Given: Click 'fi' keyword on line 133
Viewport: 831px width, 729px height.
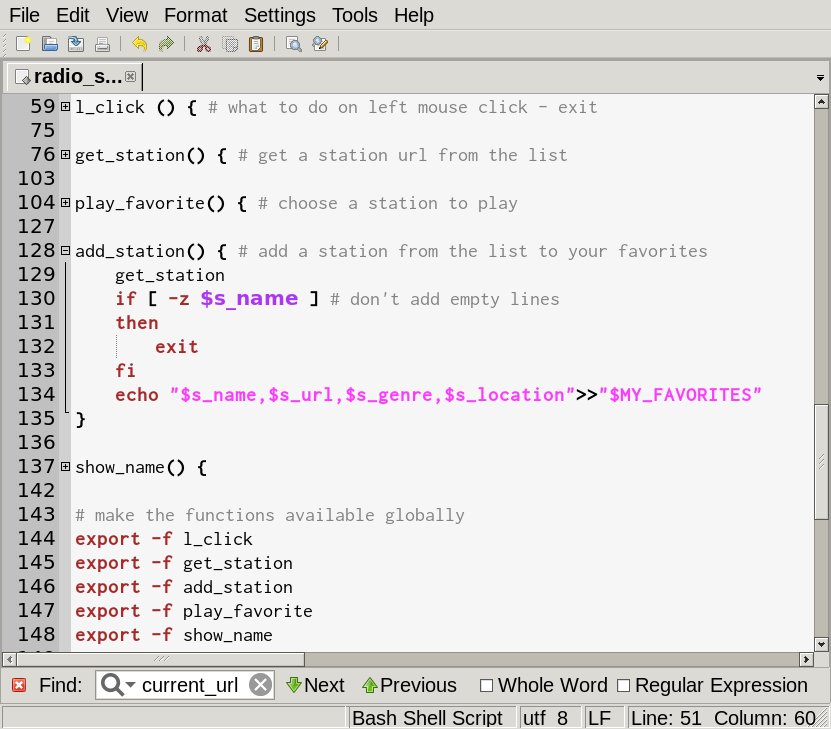Looking at the screenshot, I should pos(126,370).
